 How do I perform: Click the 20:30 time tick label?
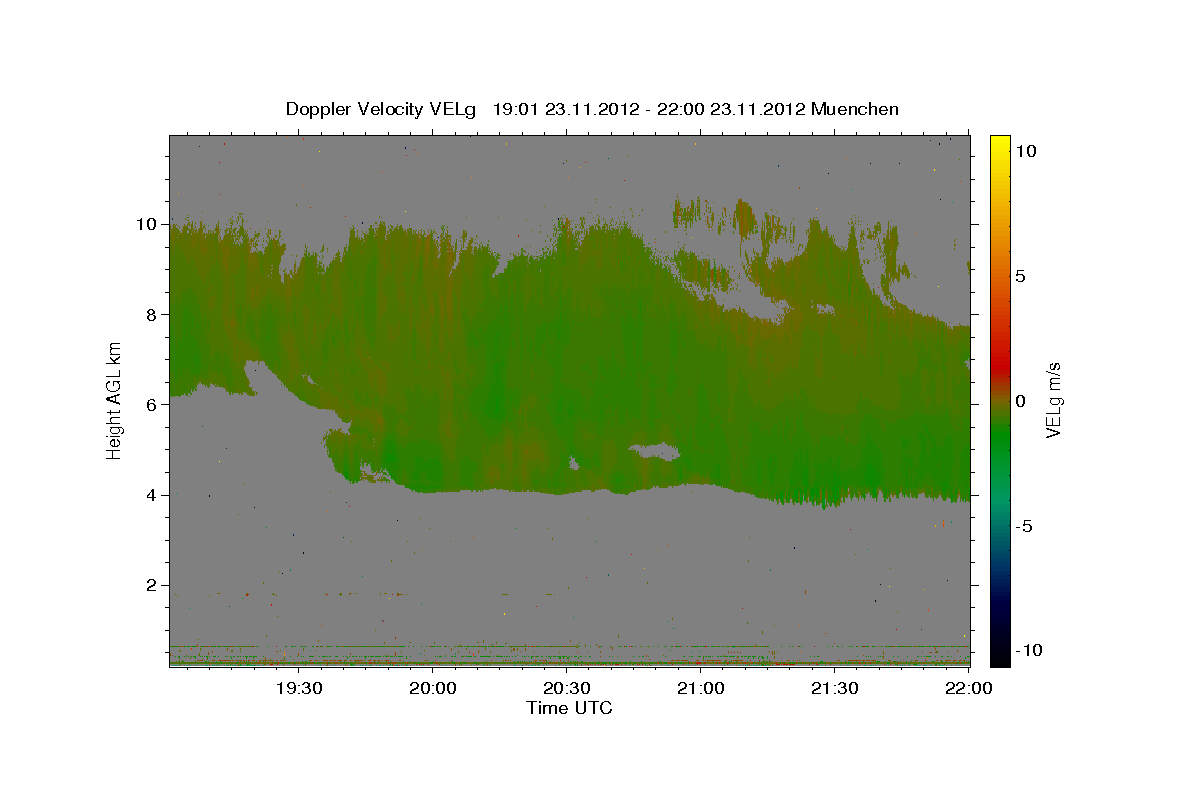pos(567,688)
